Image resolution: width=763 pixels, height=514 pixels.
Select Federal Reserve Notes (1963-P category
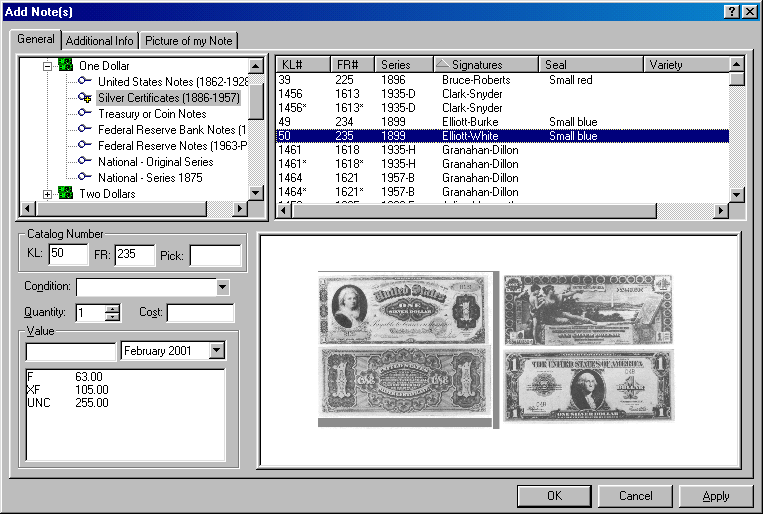pyautogui.click(x=172, y=146)
